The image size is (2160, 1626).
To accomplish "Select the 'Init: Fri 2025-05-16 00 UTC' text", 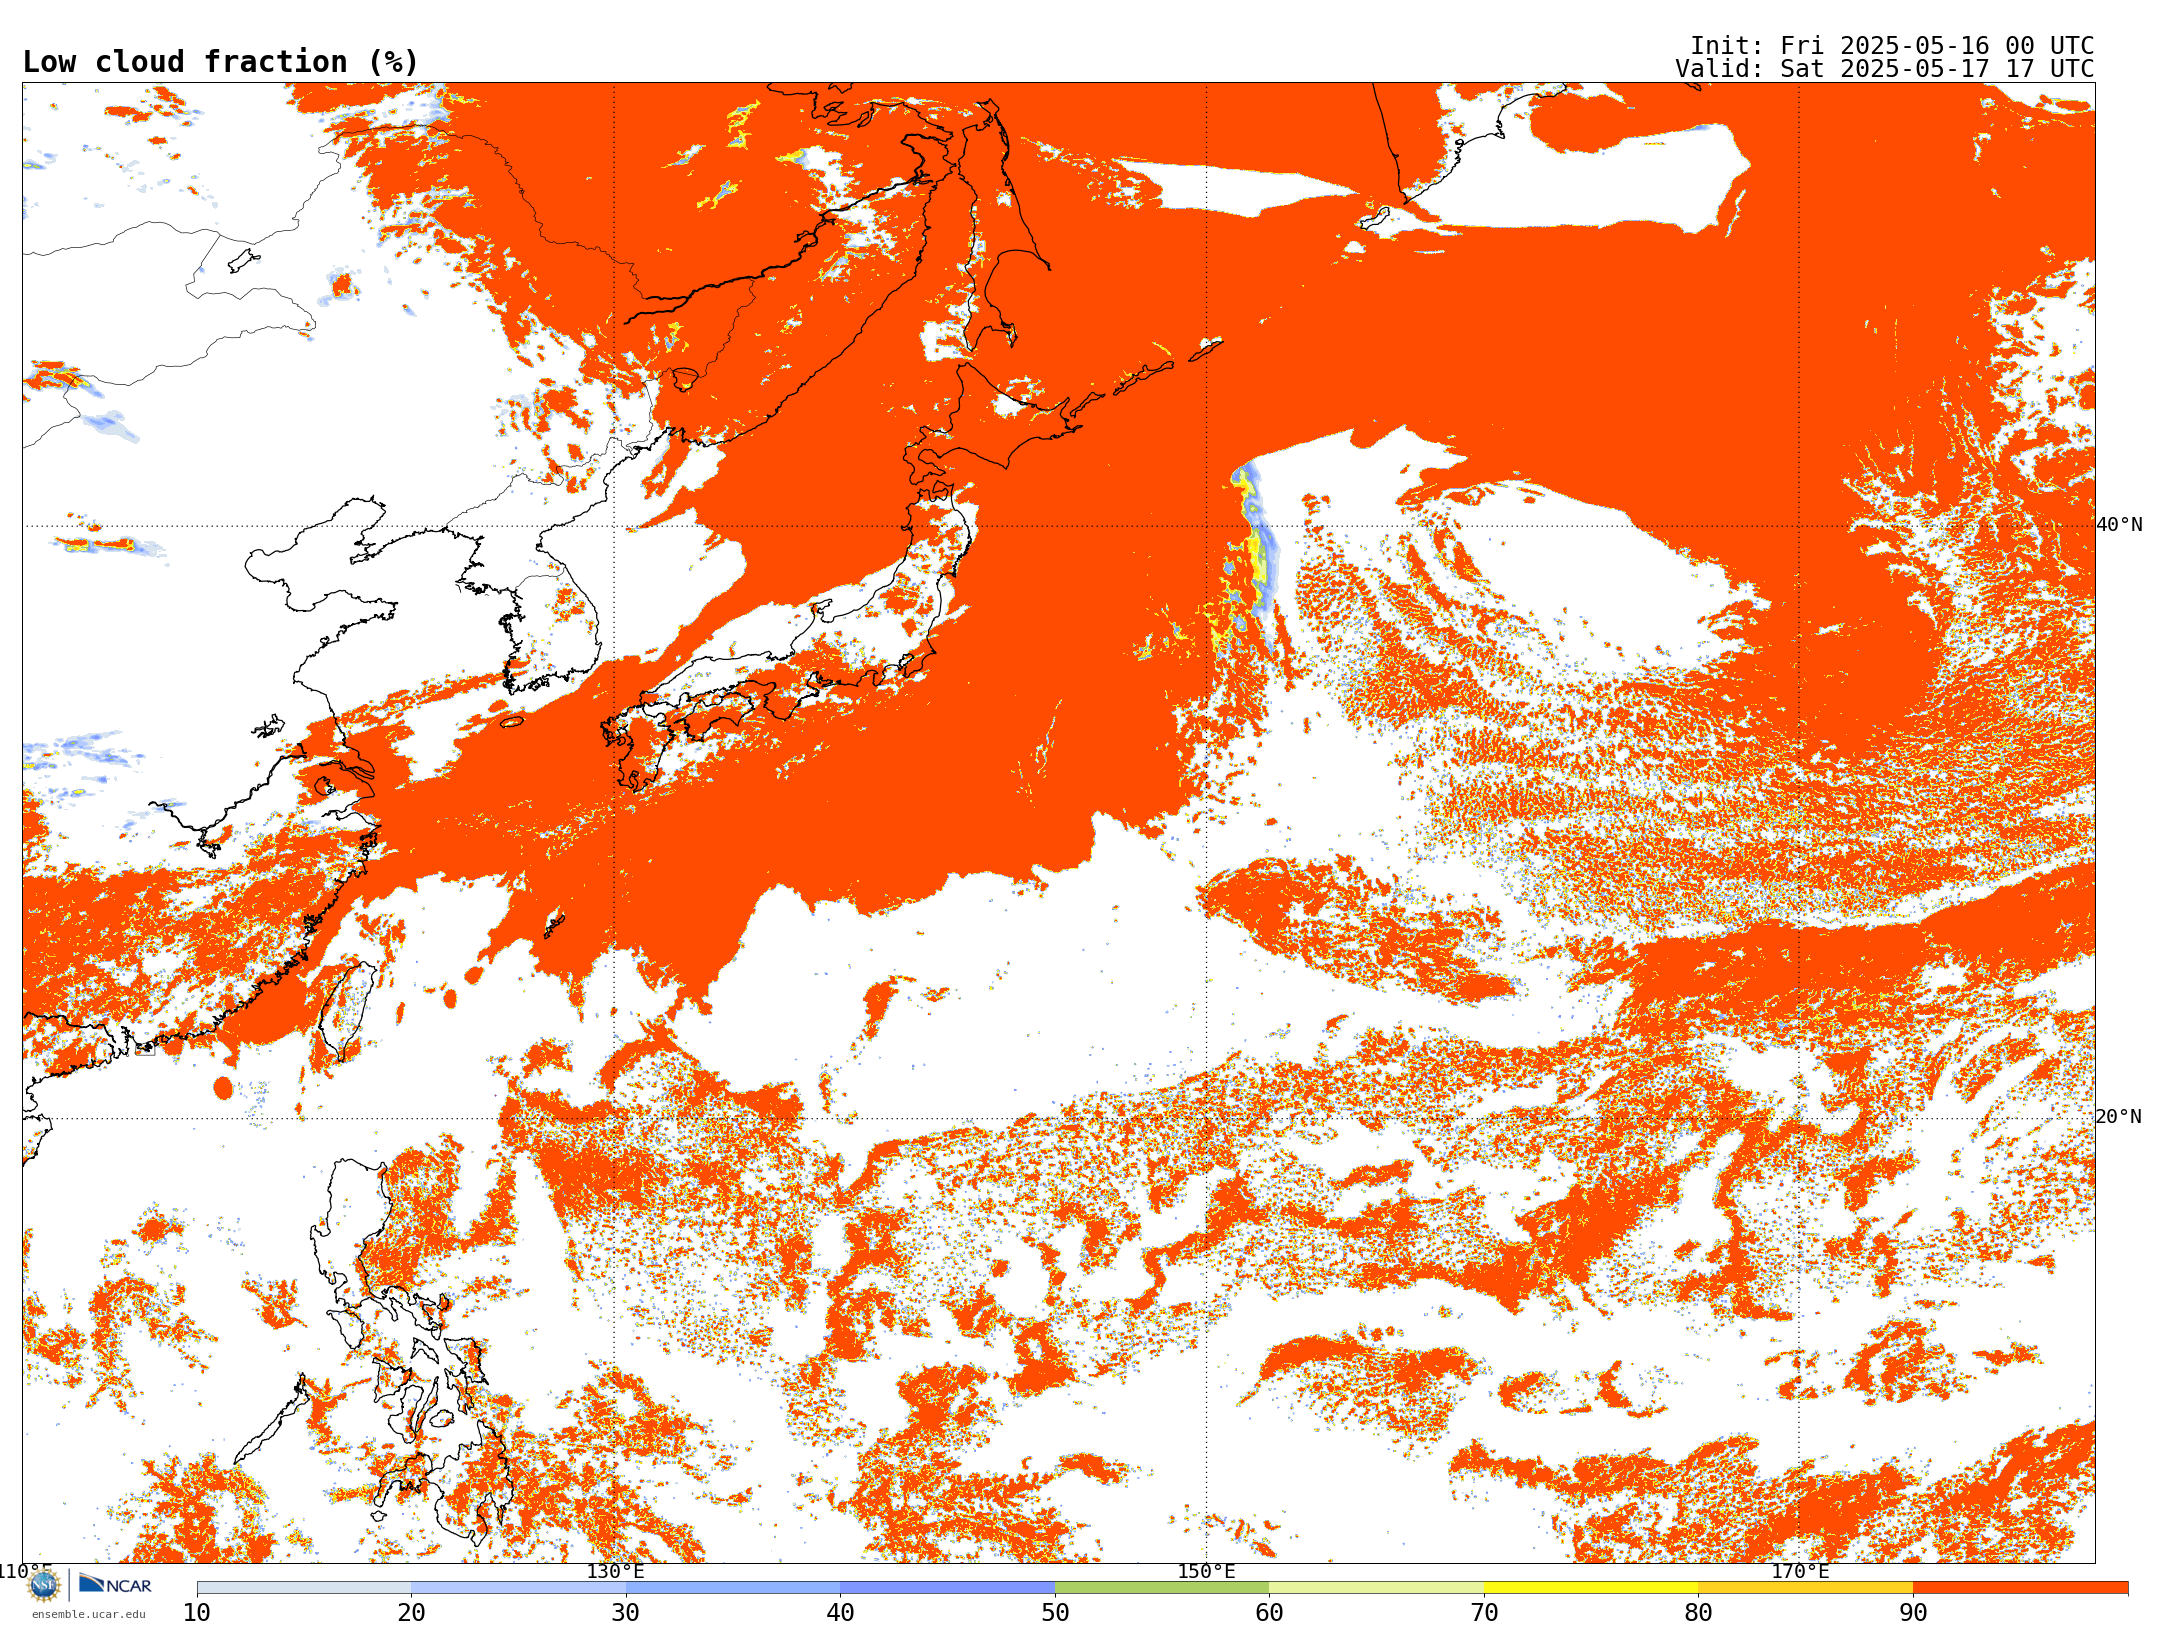I will [x=1891, y=46].
